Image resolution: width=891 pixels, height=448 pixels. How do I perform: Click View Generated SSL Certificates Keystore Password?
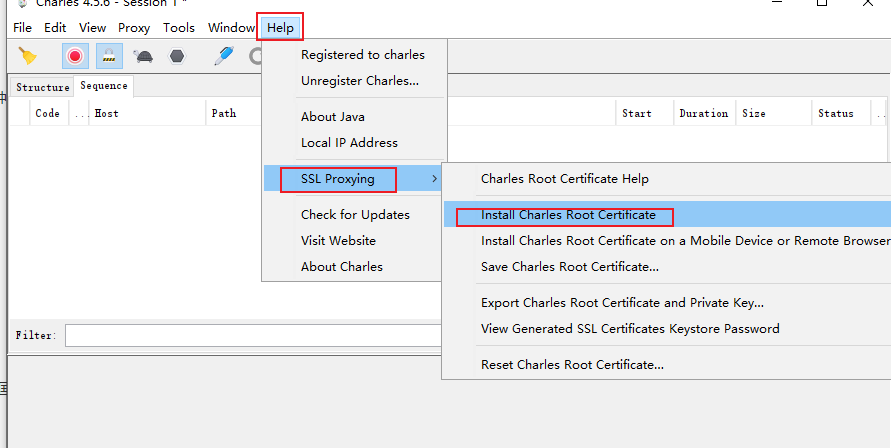630,329
